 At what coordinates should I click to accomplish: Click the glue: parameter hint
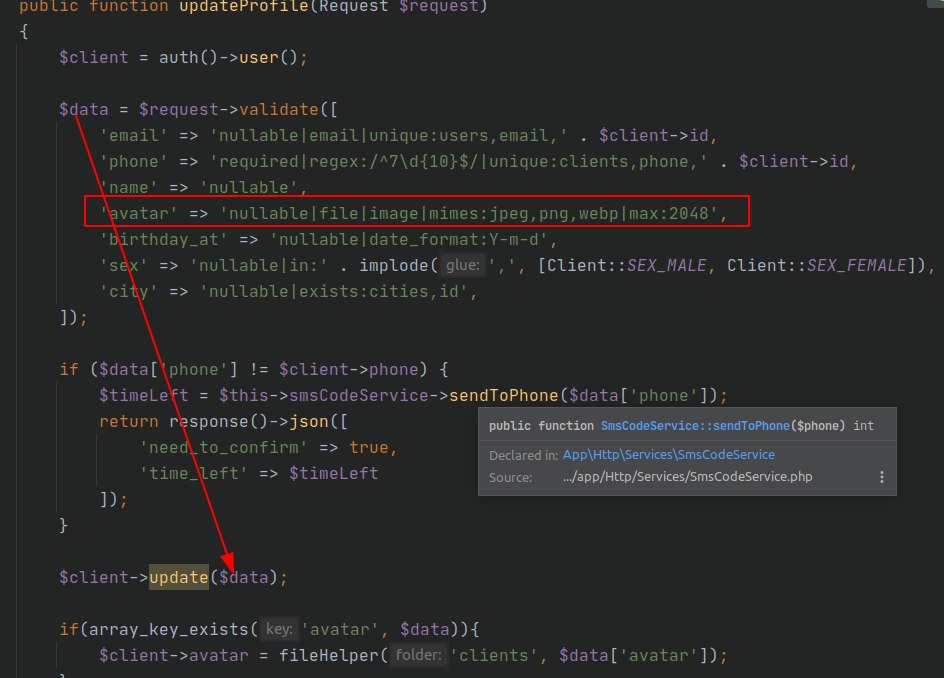463,266
